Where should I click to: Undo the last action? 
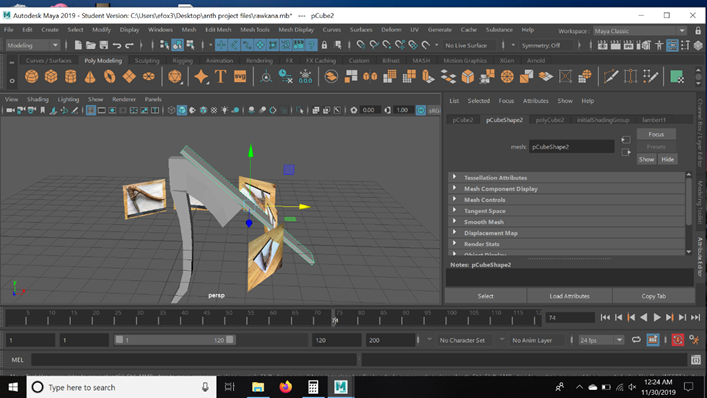tap(117, 45)
